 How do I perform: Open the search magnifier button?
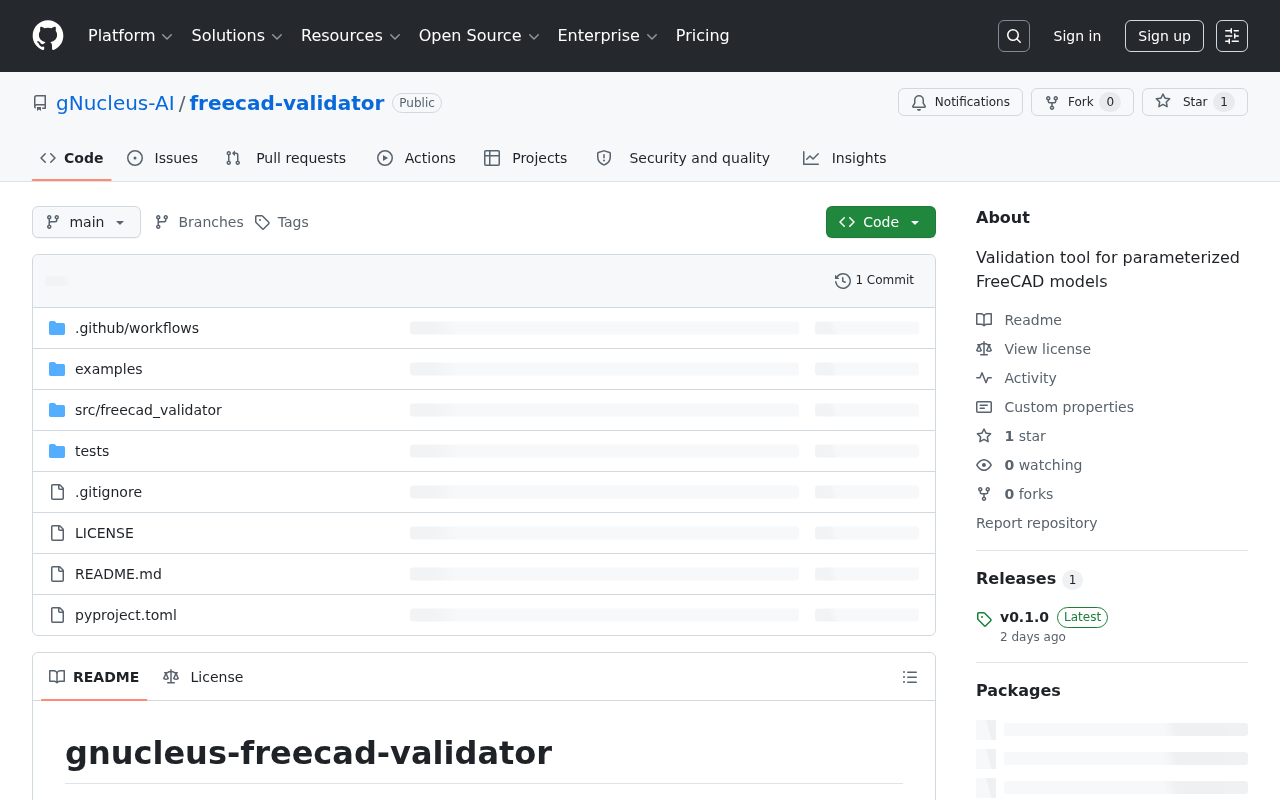click(x=1014, y=36)
